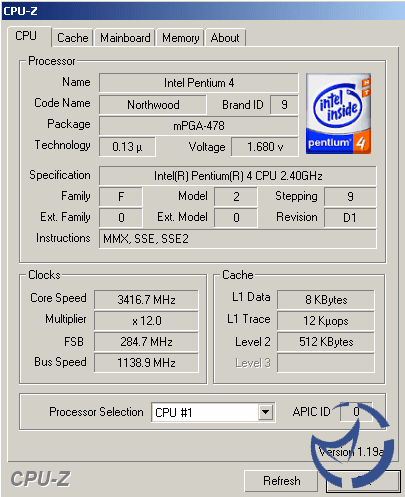This screenshot has height=497, width=405.
Task: Open the Mainboard tab
Action: [125, 38]
